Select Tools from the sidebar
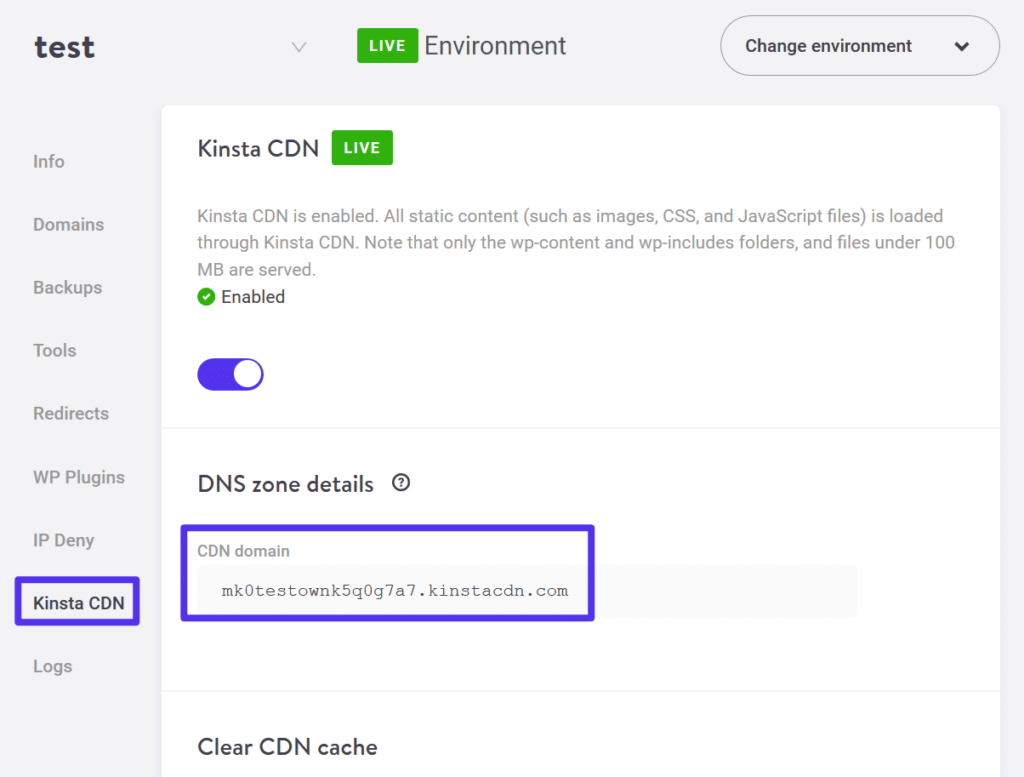The width and height of the screenshot is (1024, 777). coord(54,350)
